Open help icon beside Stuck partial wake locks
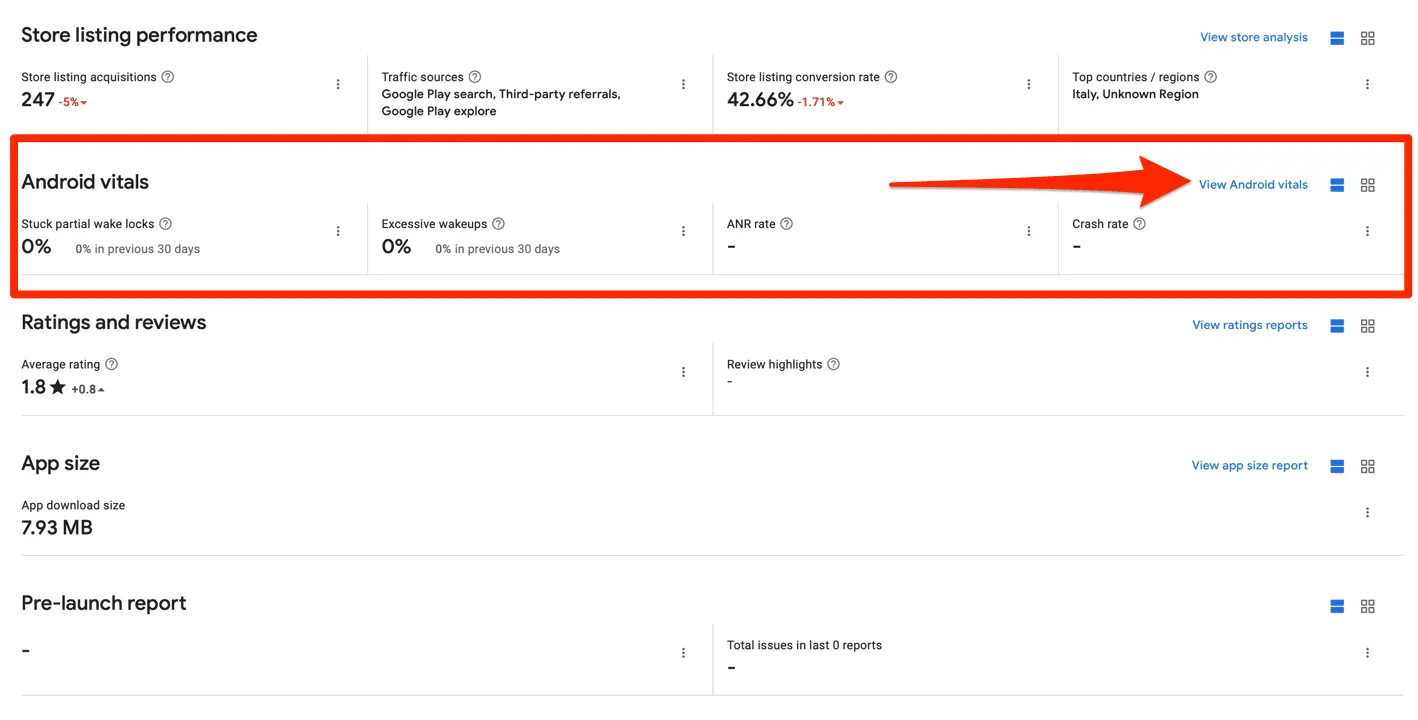Image resolution: width=1418 pixels, height=720 pixels. pyautogui.click(x=166, y=224)
